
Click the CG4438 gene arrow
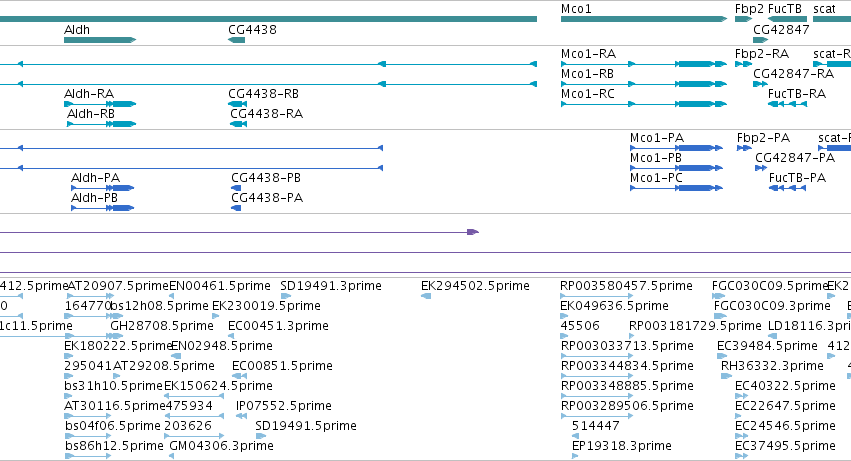[237, 40]
